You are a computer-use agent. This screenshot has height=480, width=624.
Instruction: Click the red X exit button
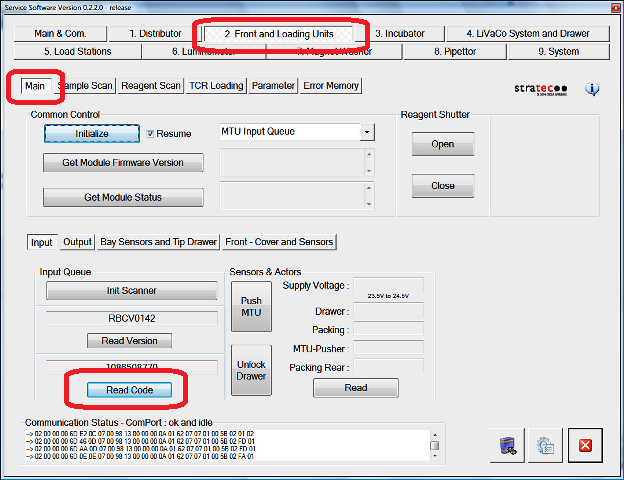(x=585, y=446)
